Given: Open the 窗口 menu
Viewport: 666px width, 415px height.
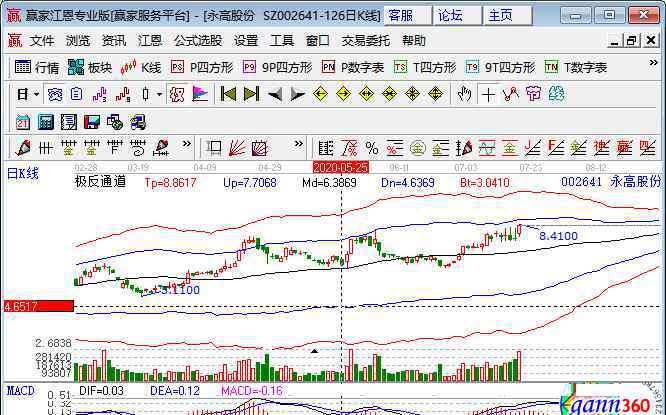Looking at the screenshot, I should click(318, 41).
